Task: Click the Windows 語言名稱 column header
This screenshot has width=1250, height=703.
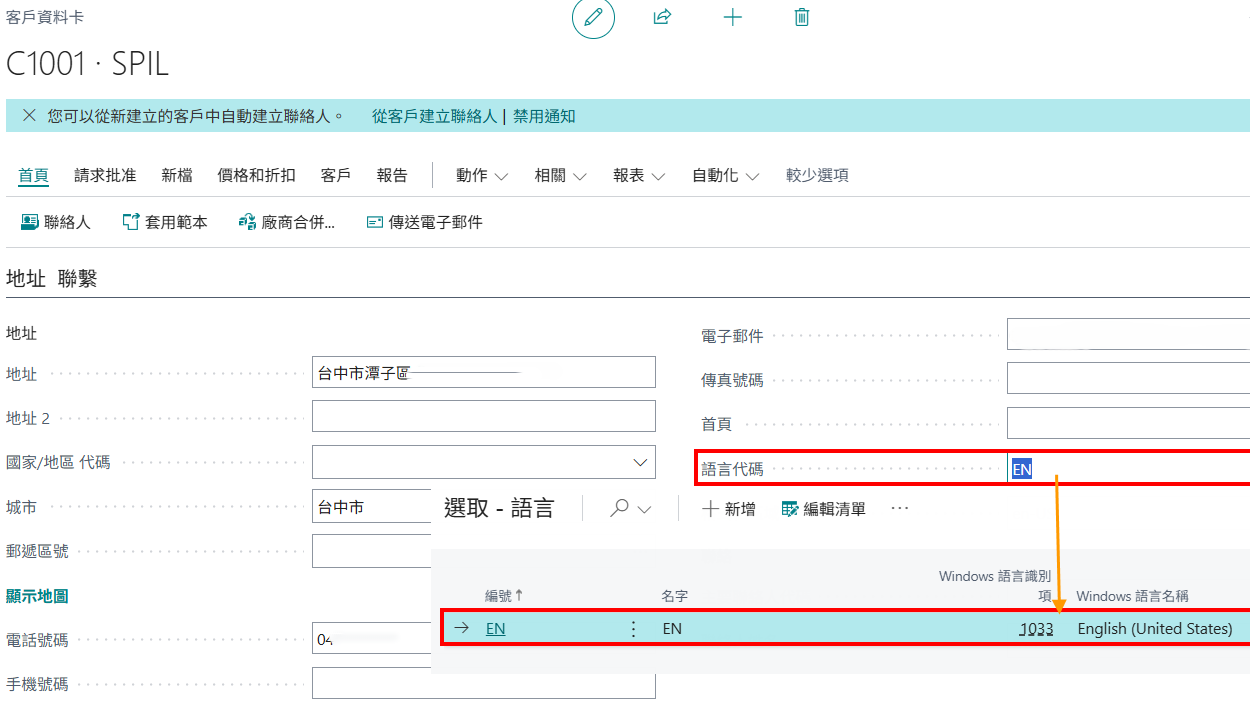Action: pyautogui.click(x=1132, y=595)
